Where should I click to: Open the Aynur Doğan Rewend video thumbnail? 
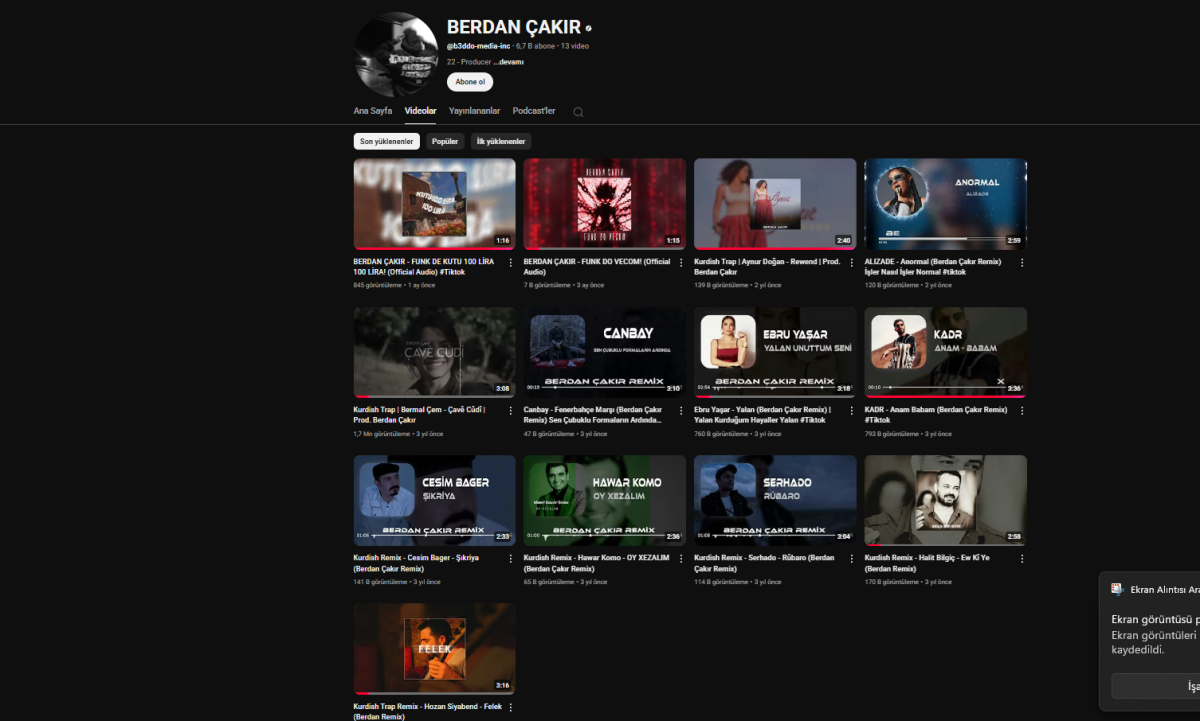(775, 204)
